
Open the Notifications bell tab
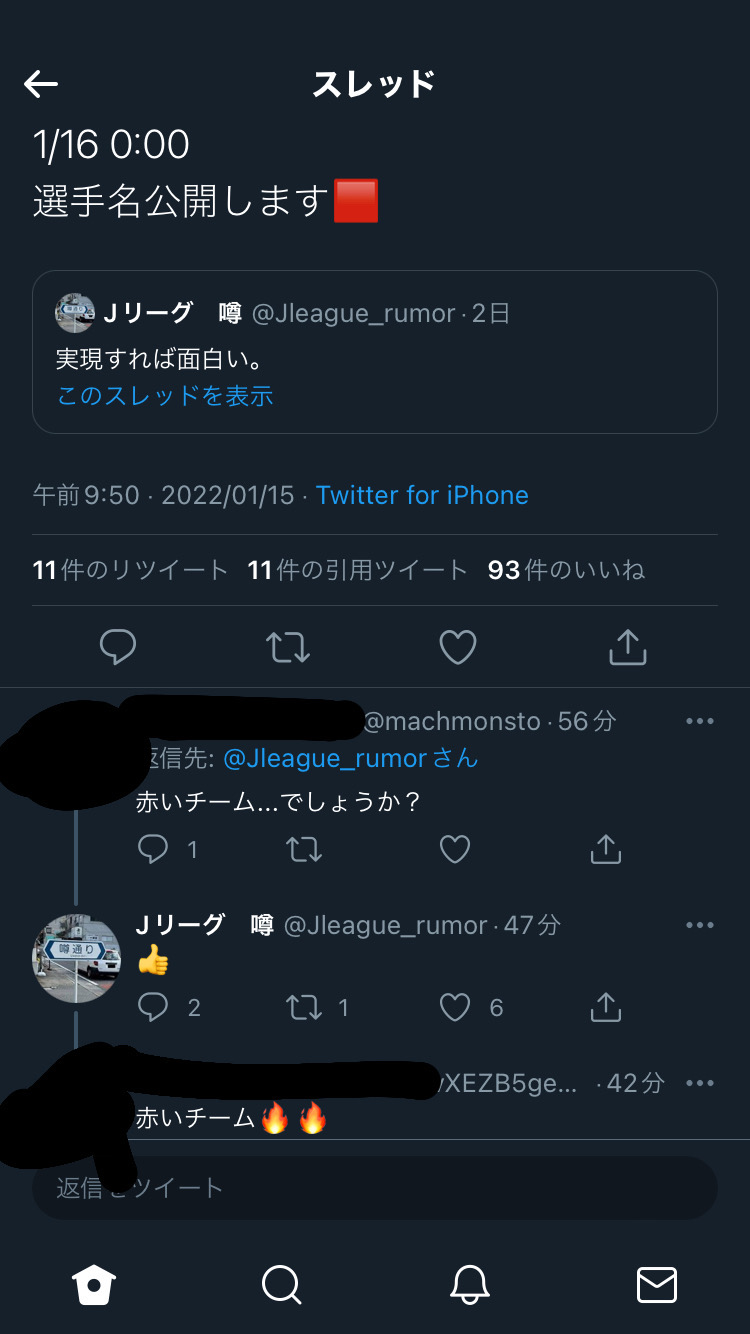(x=469, y=1284)
